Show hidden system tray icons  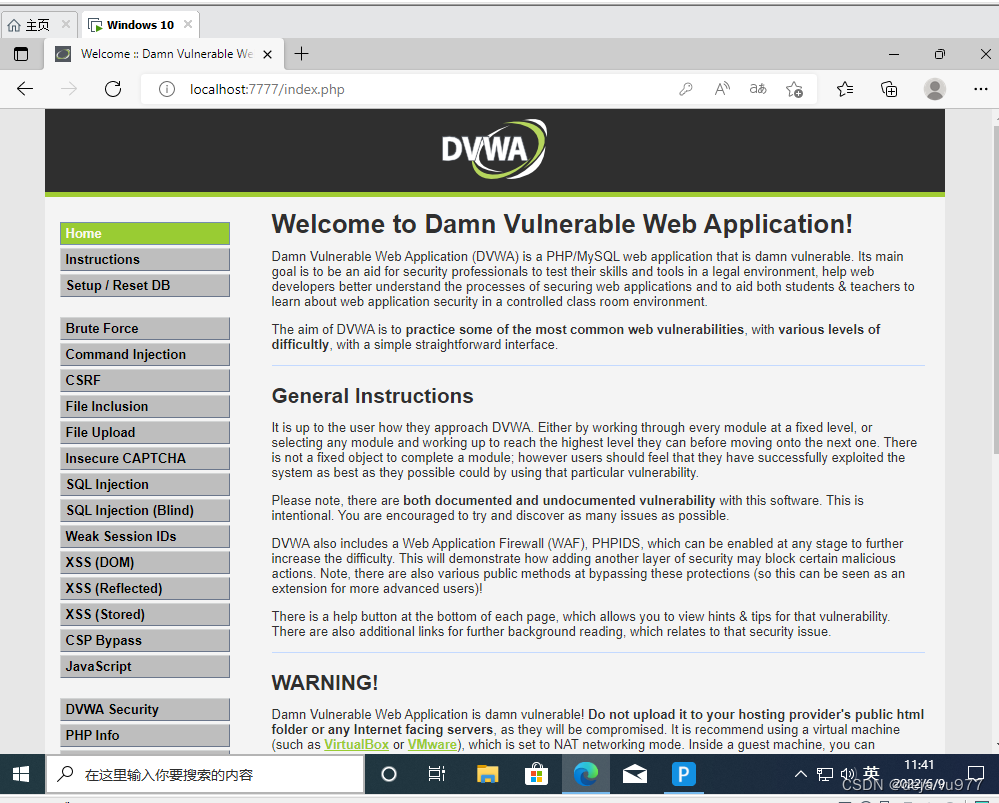pyautogui.click(x=801, y=774)
